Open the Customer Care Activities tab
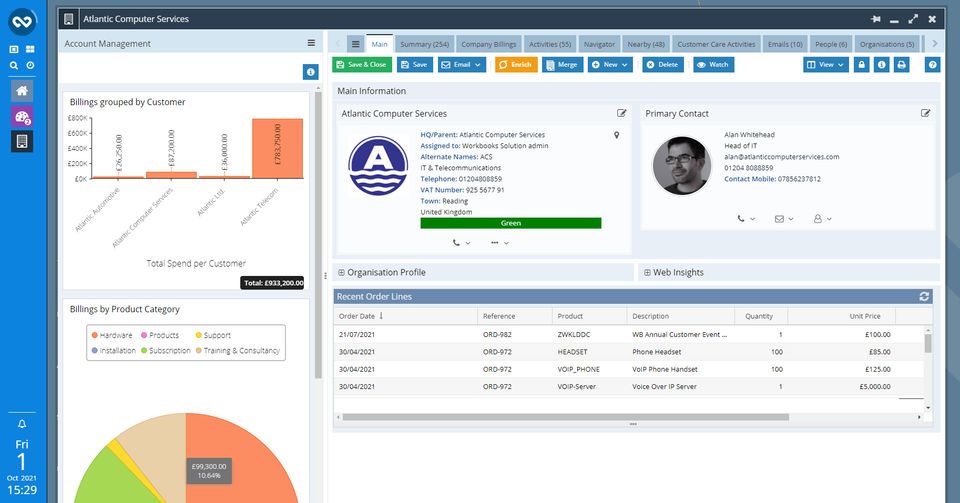 click(716, 44)
